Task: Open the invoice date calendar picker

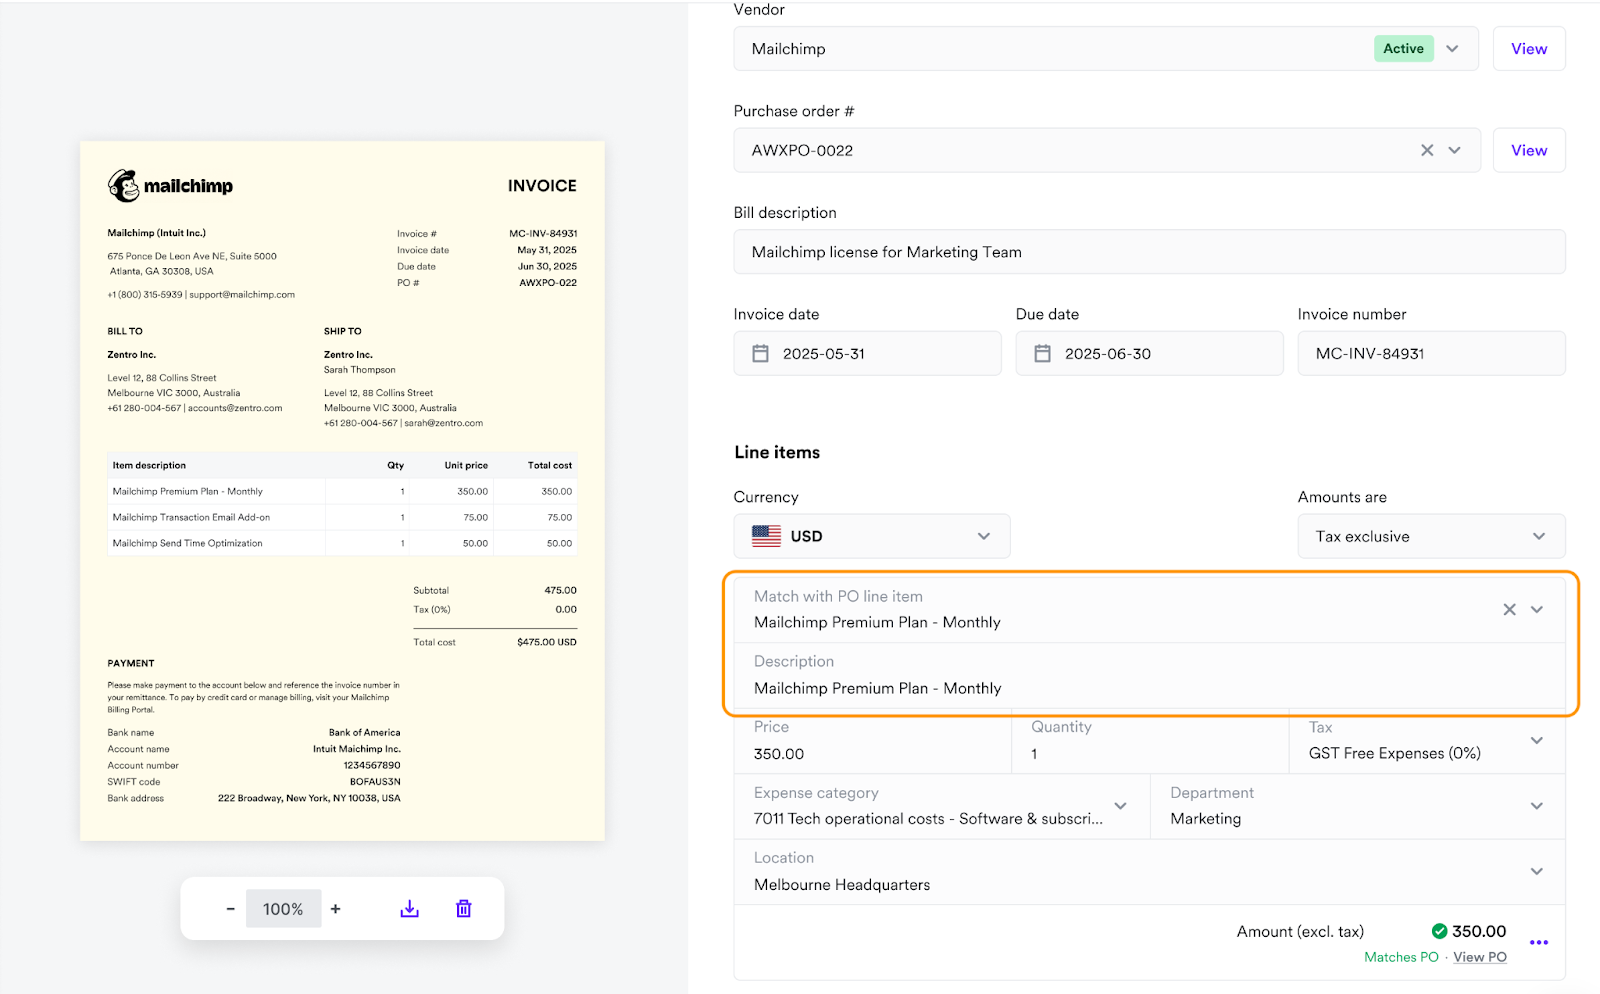Action: [x=761, y=354]
